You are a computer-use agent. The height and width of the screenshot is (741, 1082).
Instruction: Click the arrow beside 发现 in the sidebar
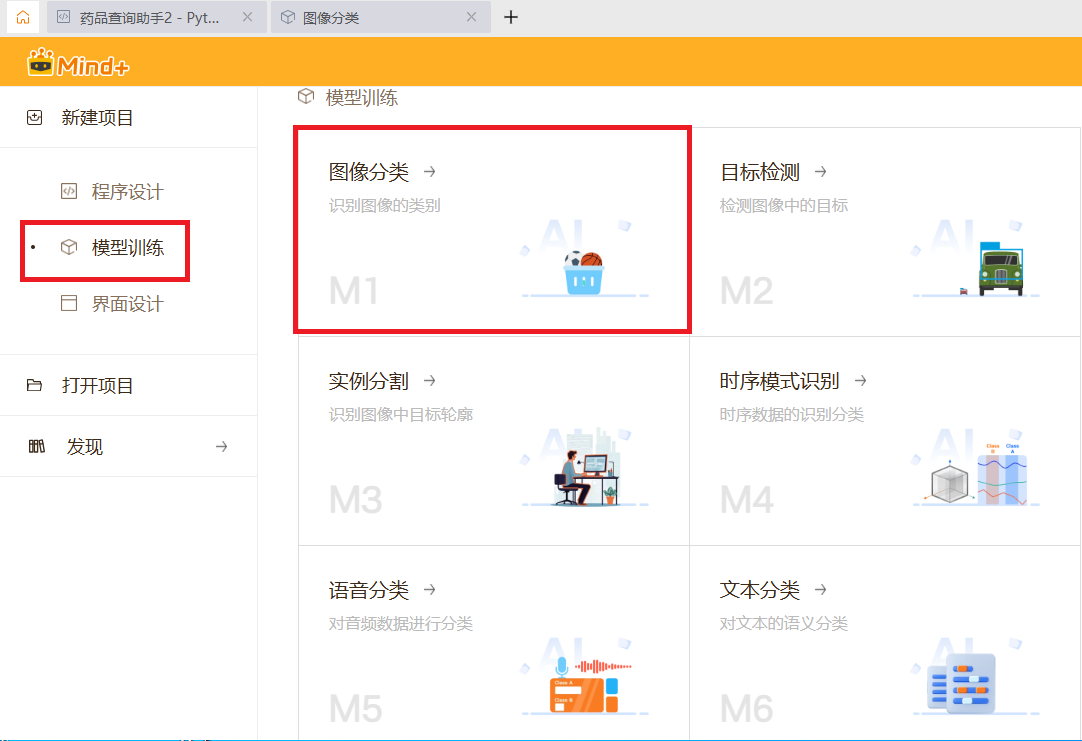221,447
